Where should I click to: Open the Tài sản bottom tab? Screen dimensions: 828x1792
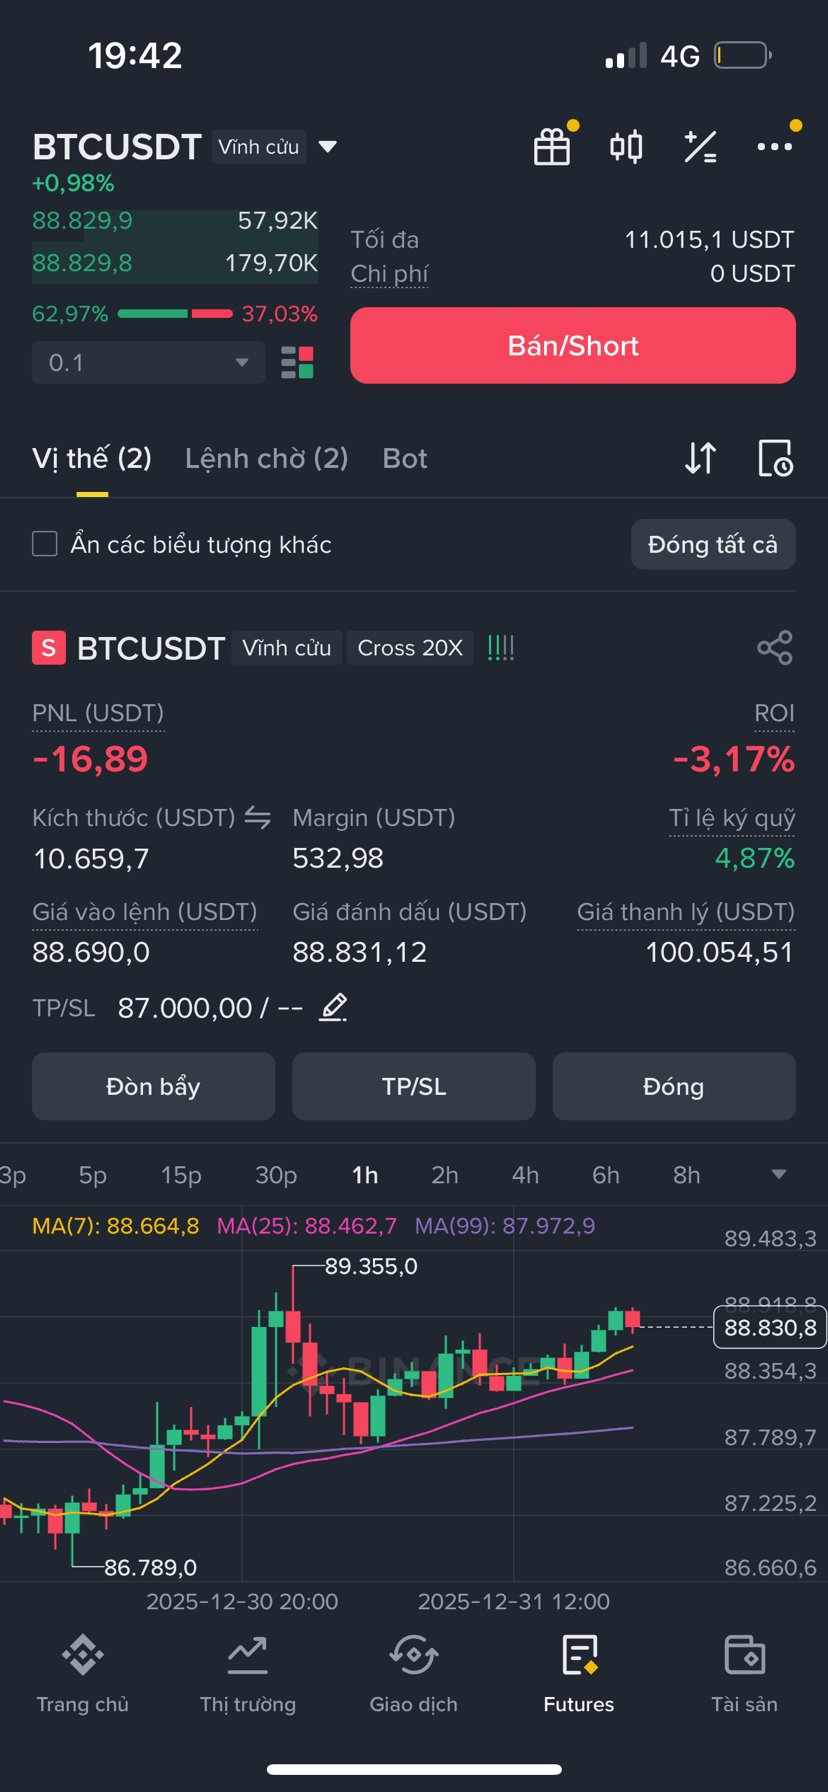tap(744, 1676)
